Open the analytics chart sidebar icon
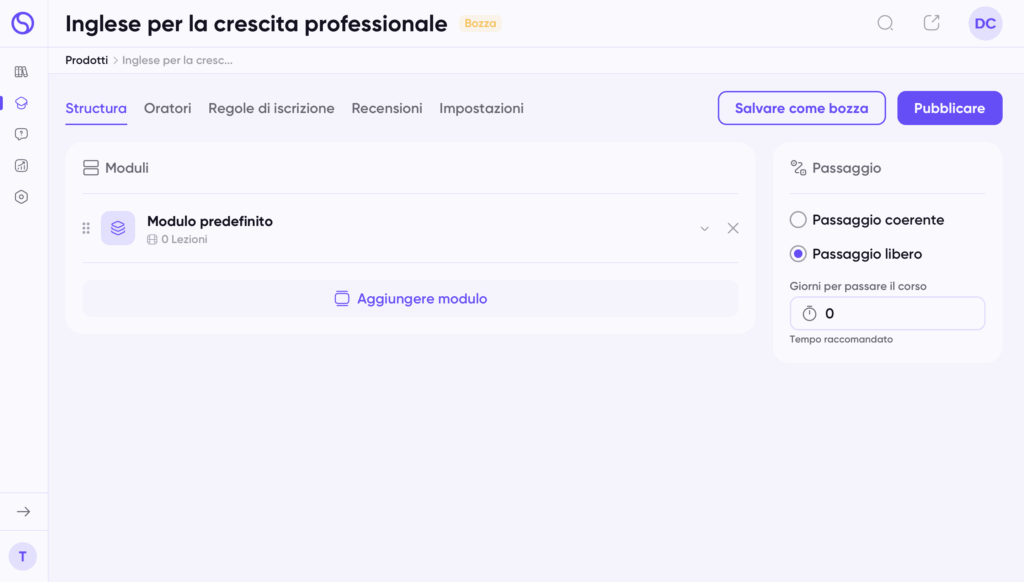Image resolution: width=1024 pixels, height=582 pixels. click(22, 166)
